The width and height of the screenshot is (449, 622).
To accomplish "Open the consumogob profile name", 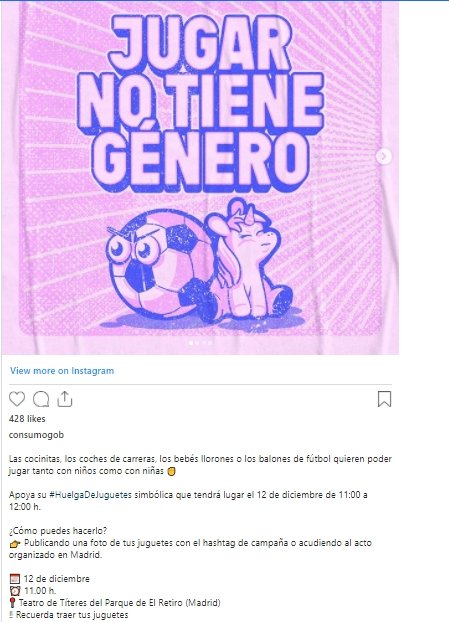I will pyautogui.click(x=36, y=435).
